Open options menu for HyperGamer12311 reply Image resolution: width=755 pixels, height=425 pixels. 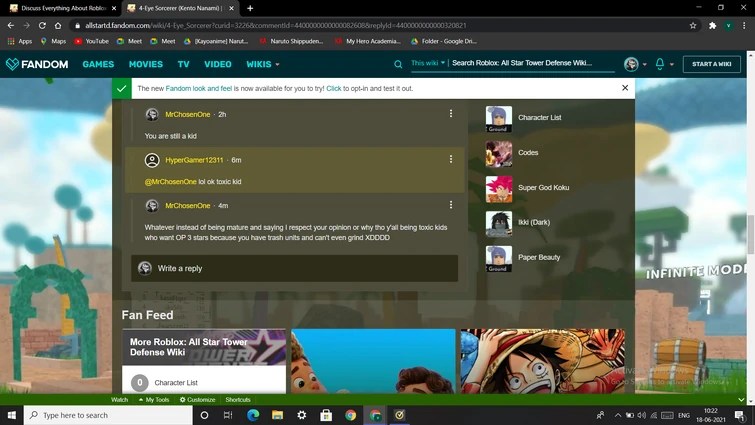click(x=451, y=159)
